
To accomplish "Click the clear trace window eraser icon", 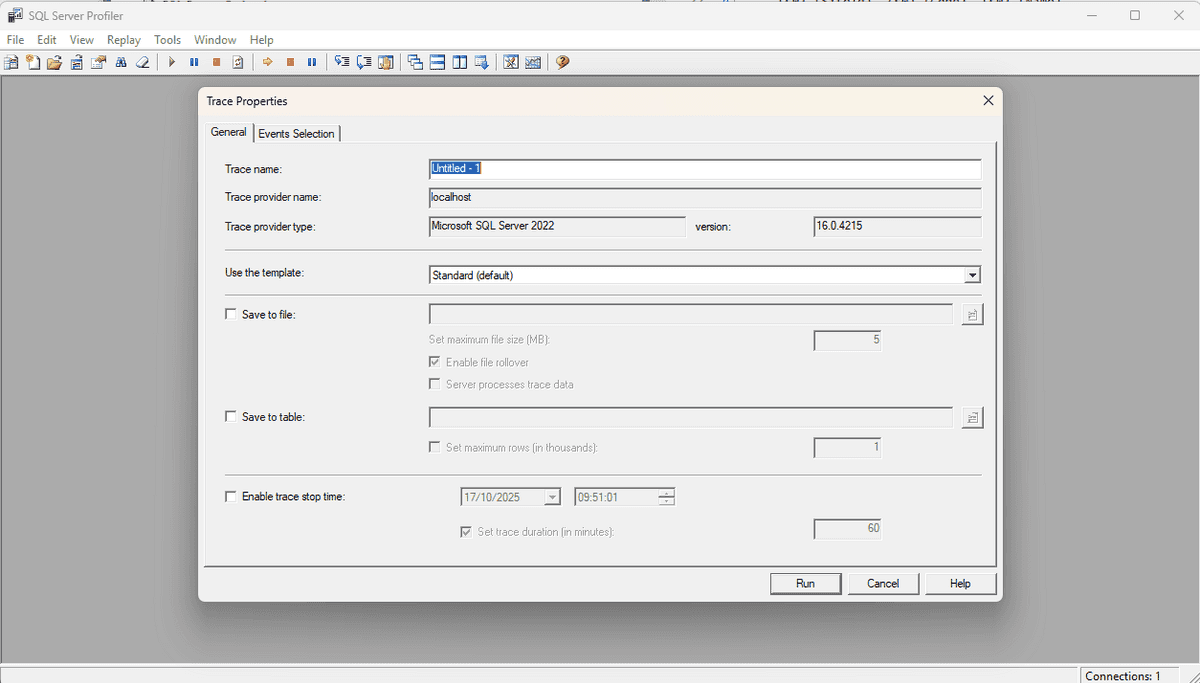I will click(x=142, y=61).
